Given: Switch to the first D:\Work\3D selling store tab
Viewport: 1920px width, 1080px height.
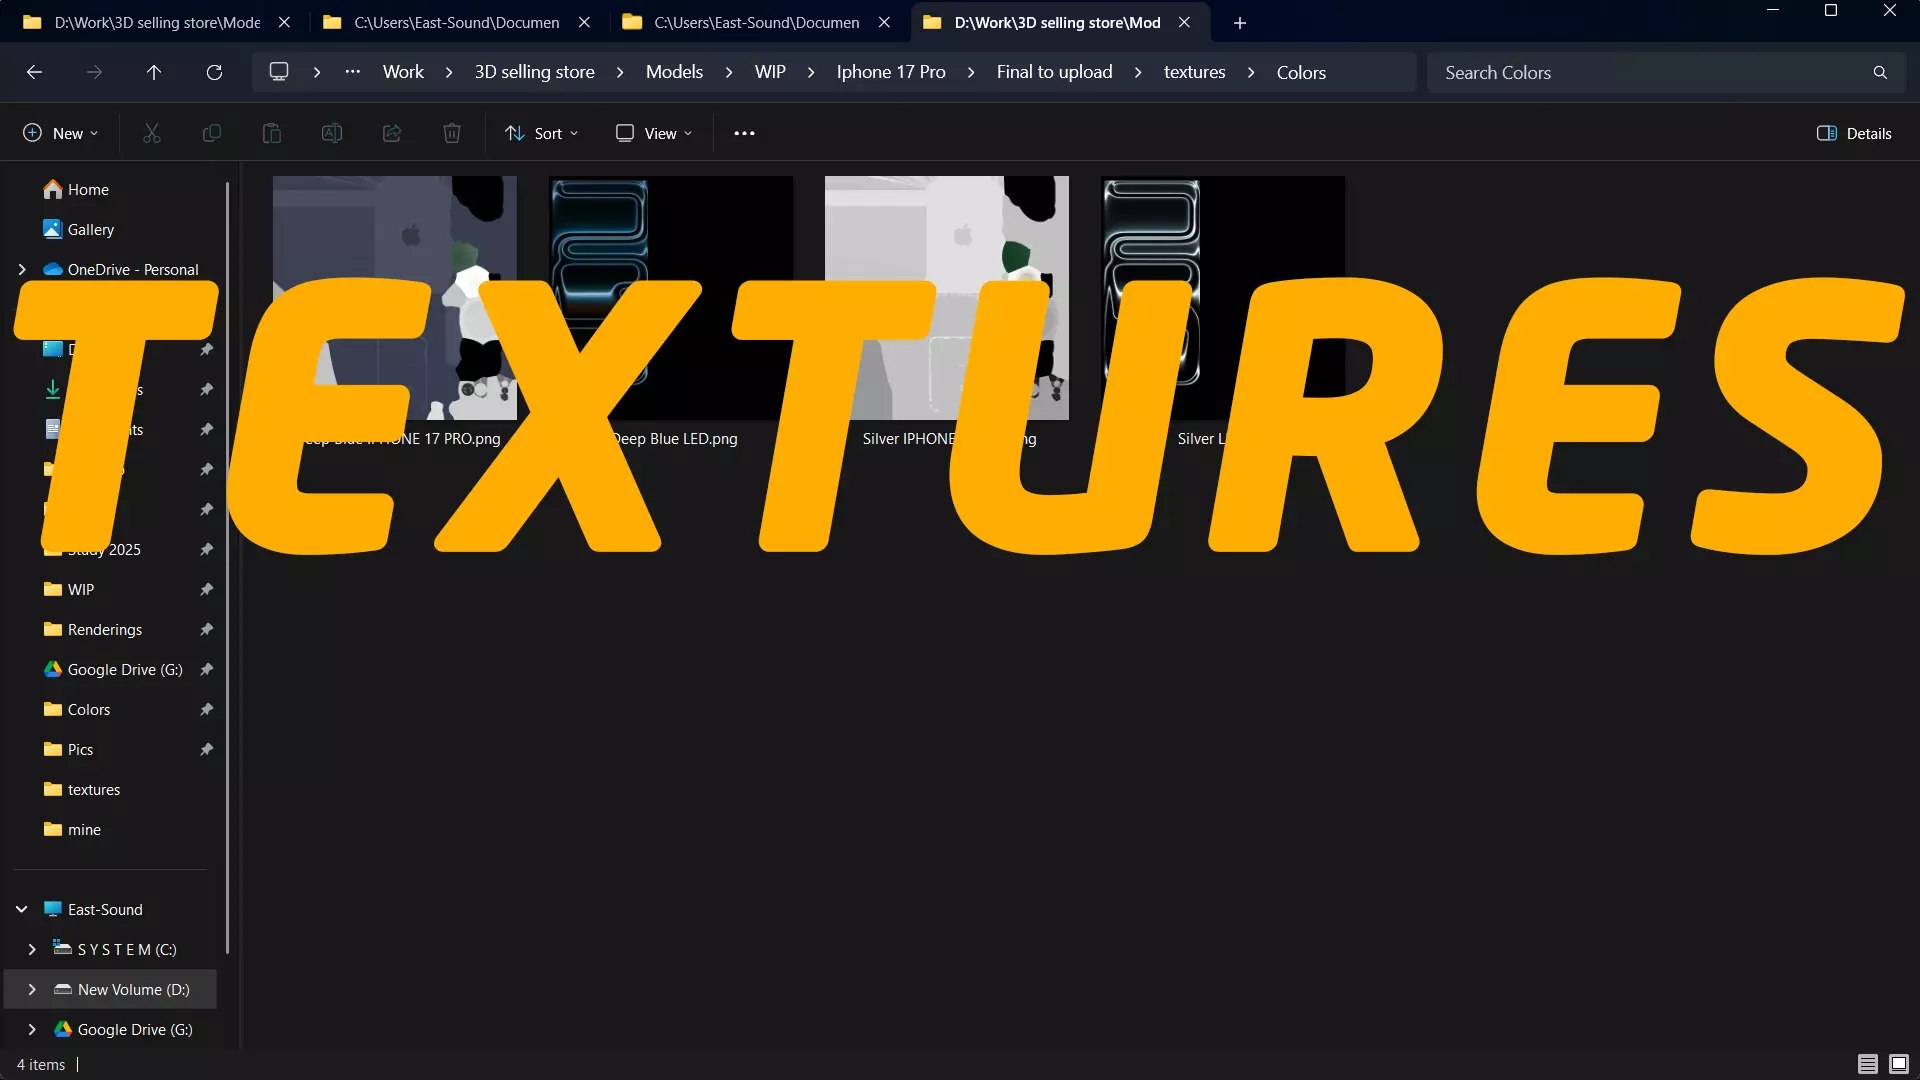Looking at the screenshot, I should (x=156, y=22).
